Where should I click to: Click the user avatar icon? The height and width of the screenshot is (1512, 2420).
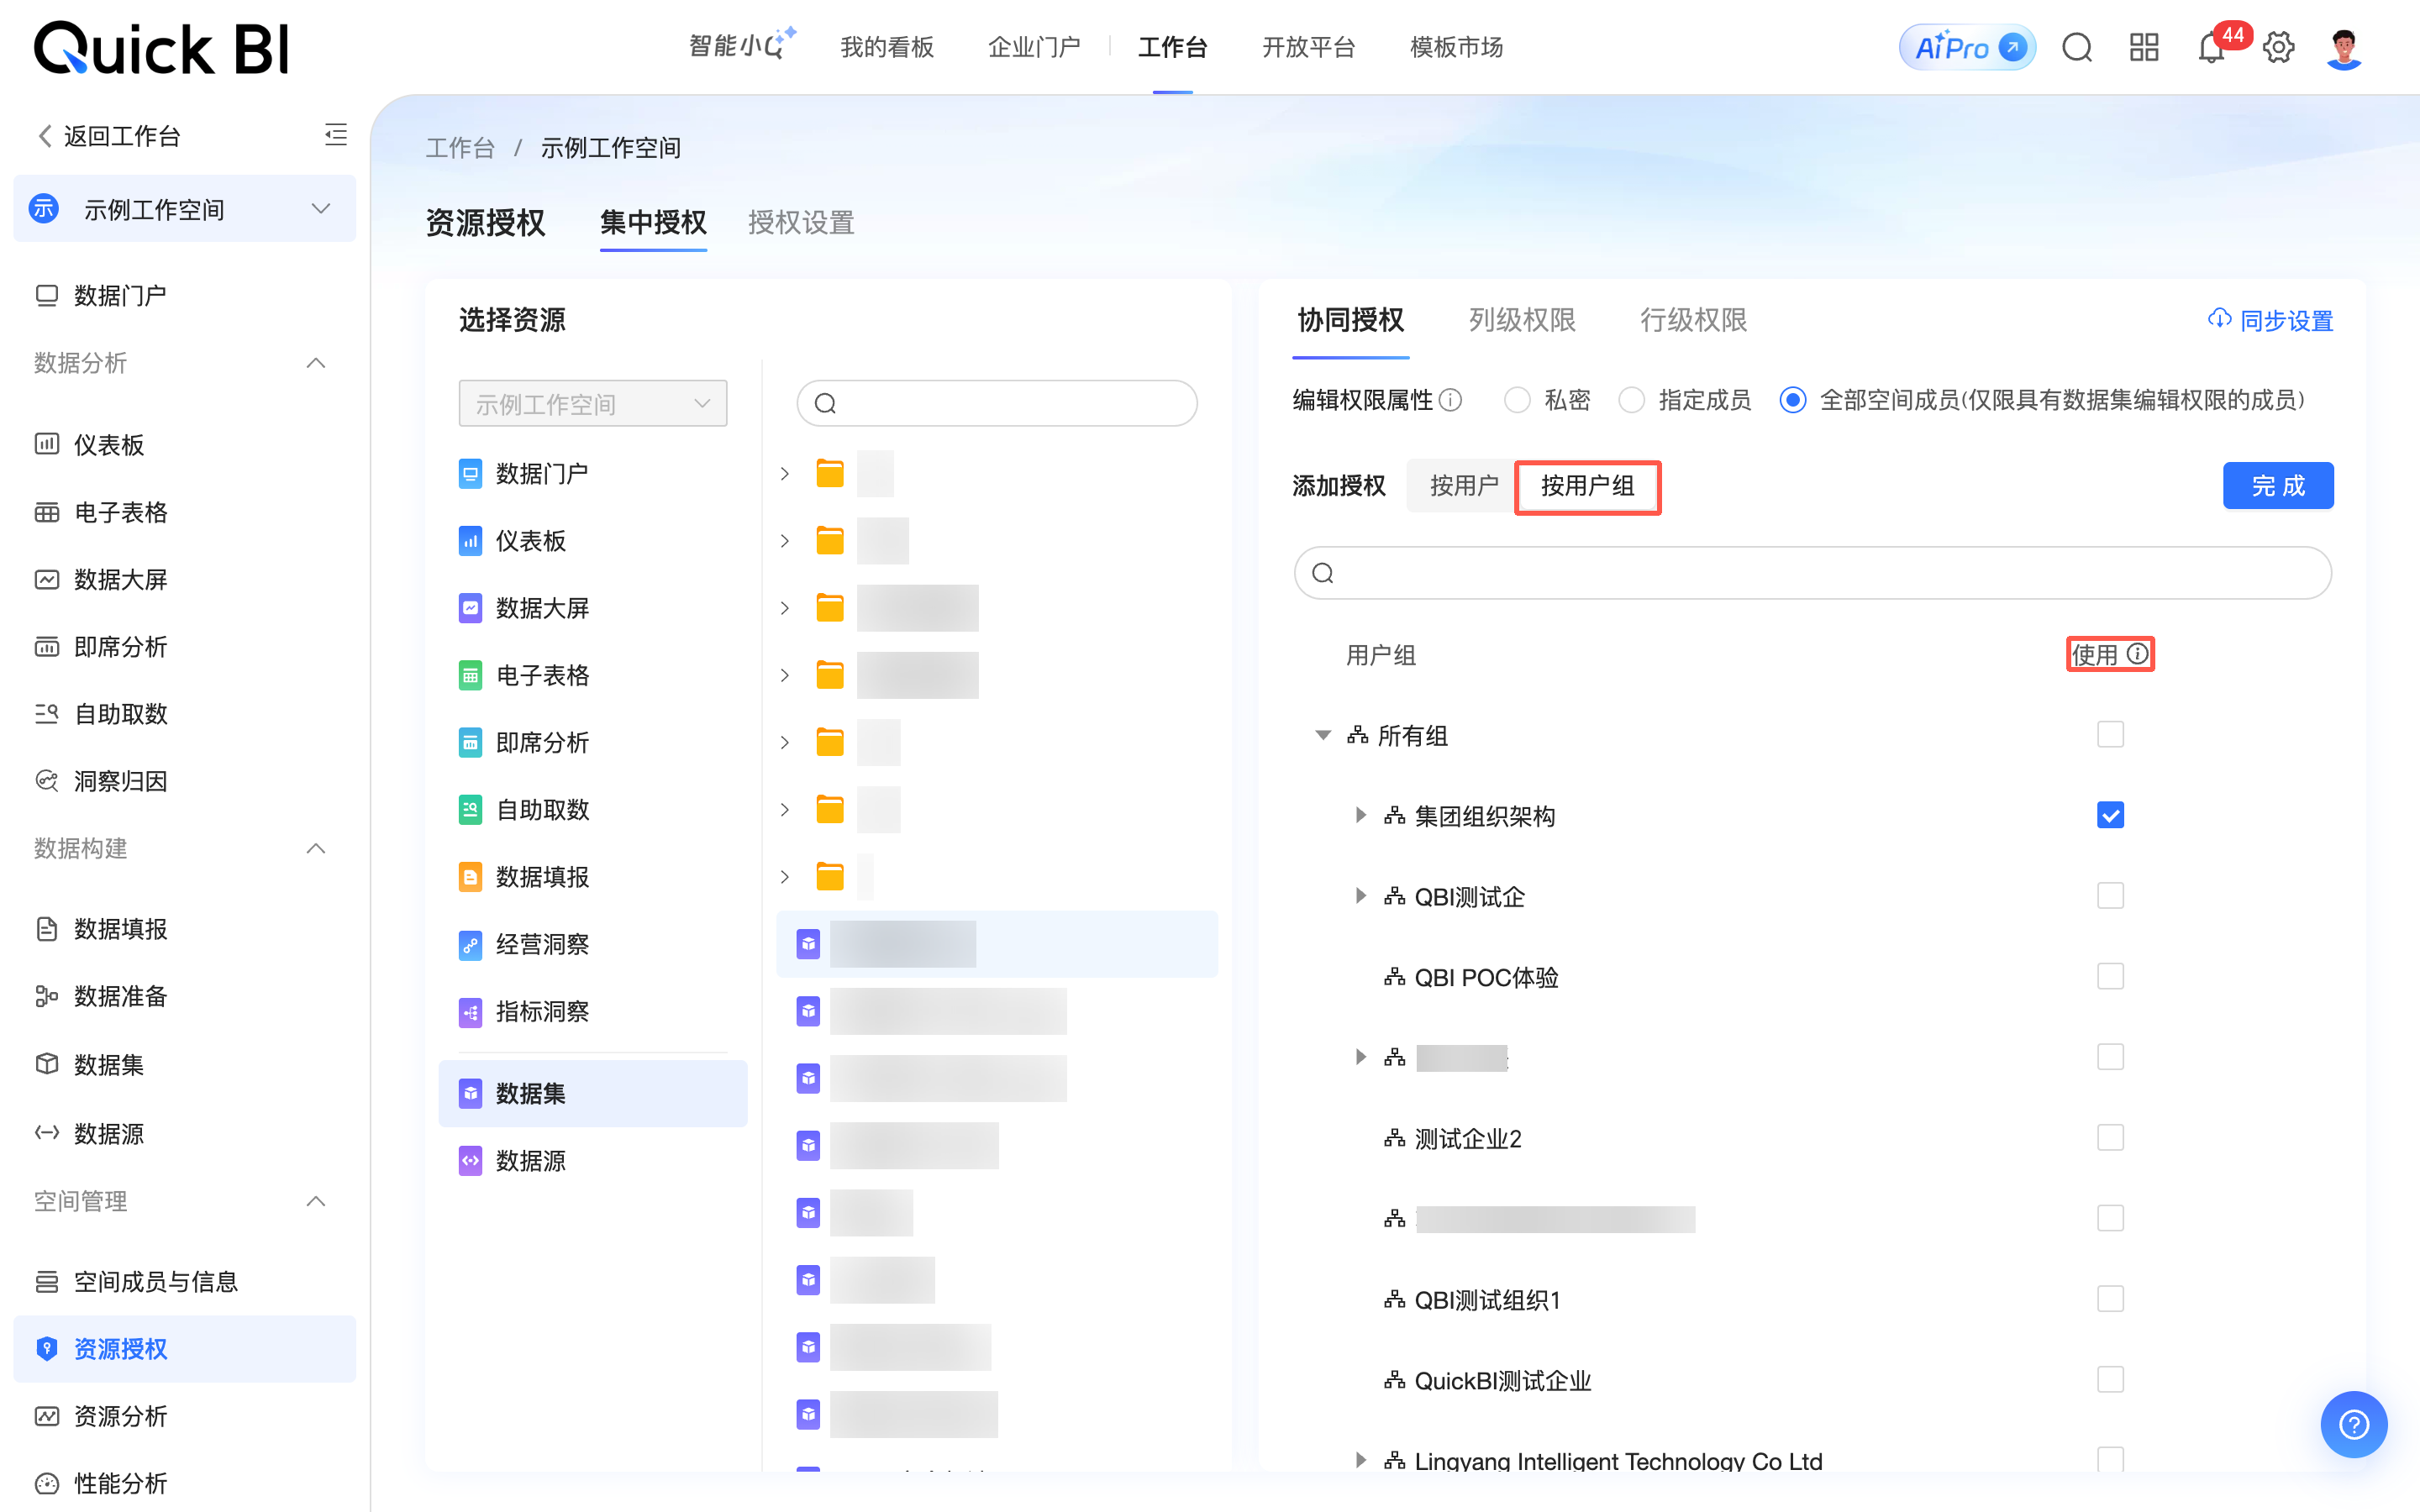coord(2344,47)
